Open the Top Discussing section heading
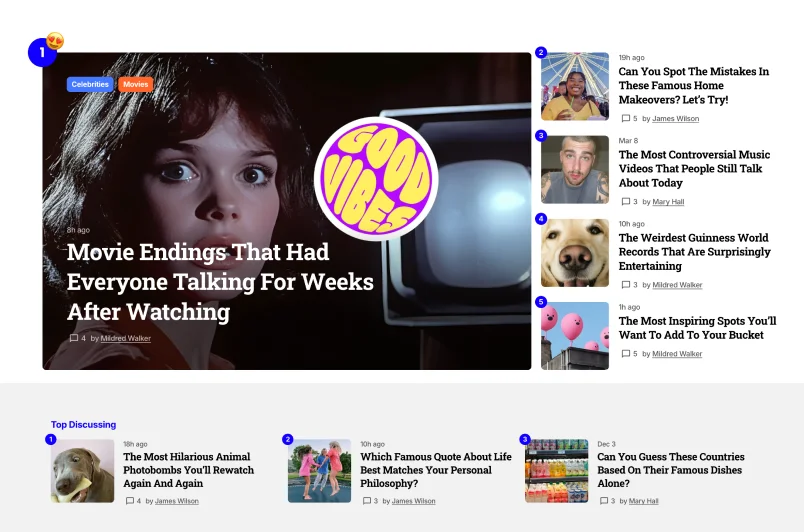Viewport: 804px width, 532px height. pos(84,424)
